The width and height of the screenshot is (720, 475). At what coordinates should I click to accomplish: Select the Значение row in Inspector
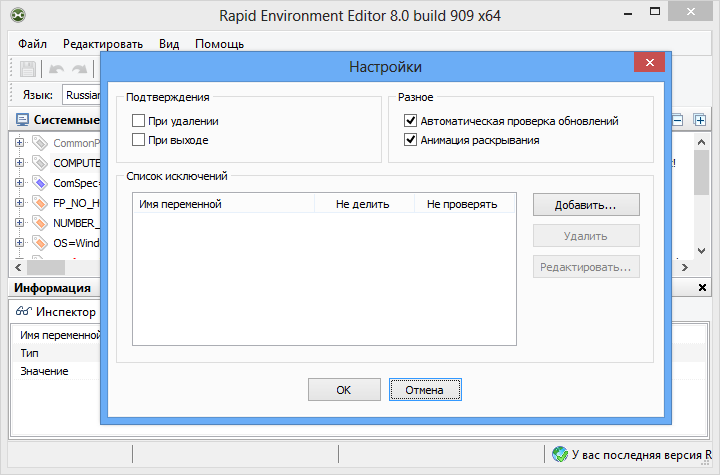(56, 371)
